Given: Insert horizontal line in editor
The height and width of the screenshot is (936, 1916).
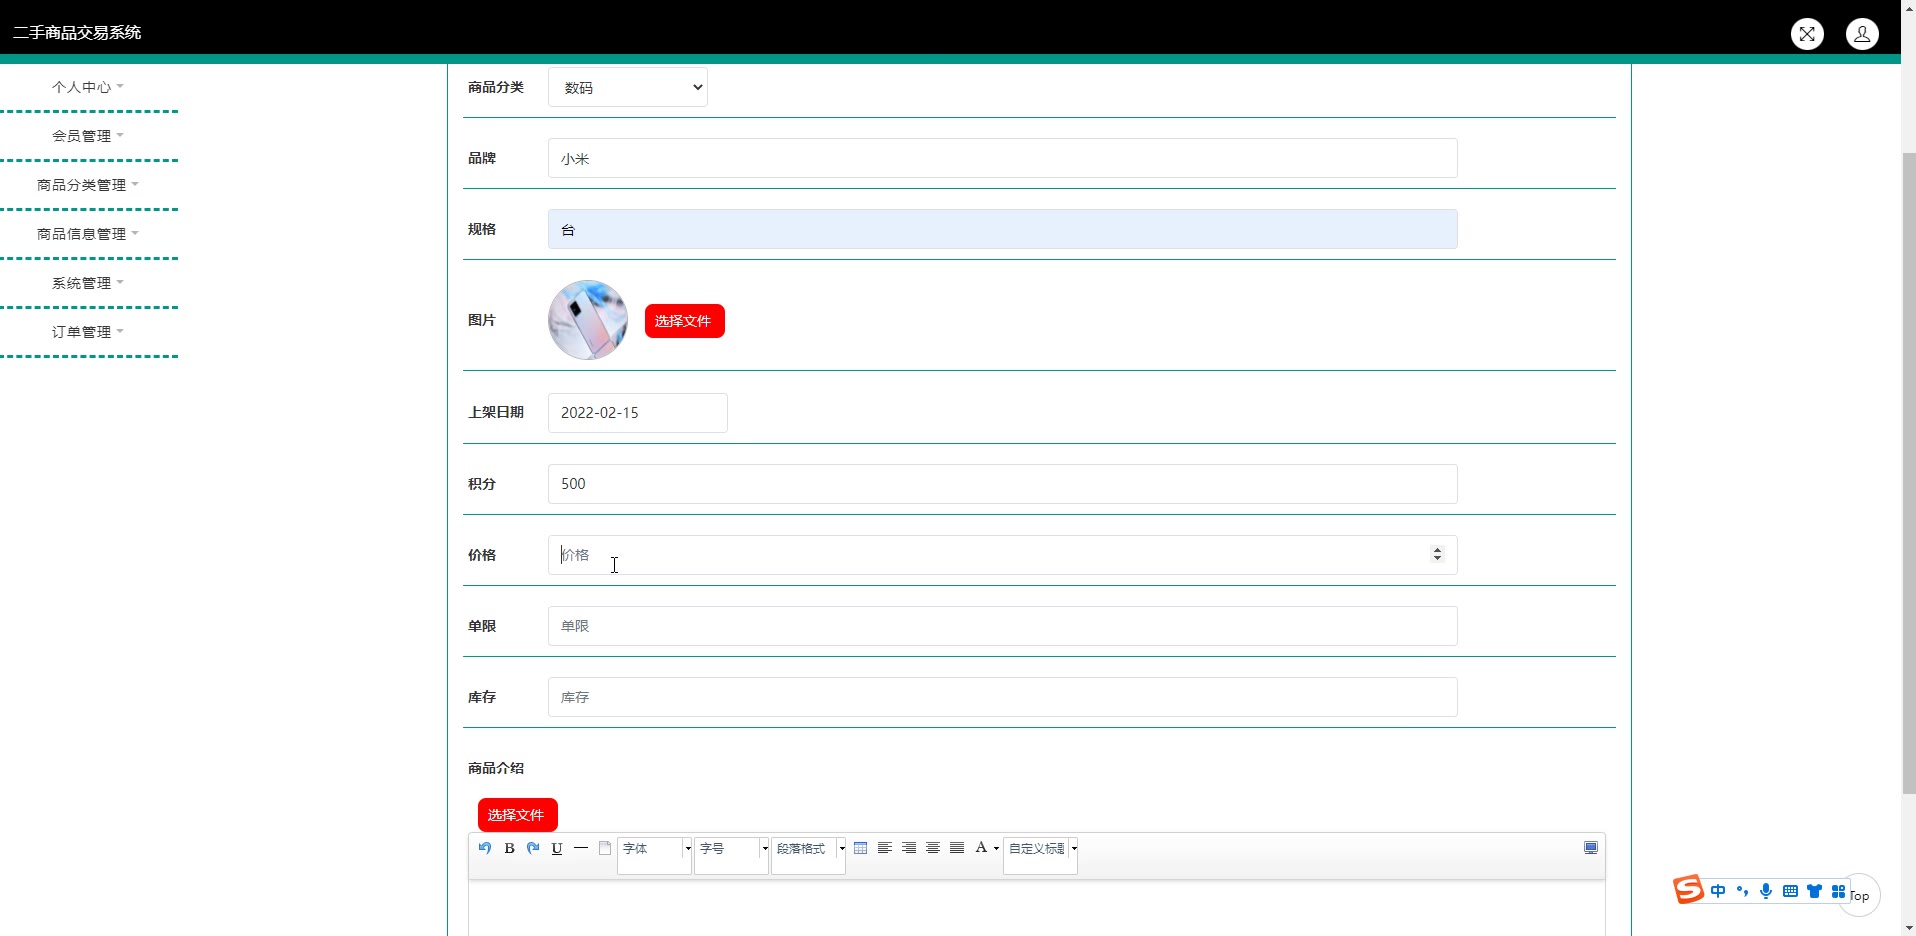Looking at the screenshot, I should point(581,848).
